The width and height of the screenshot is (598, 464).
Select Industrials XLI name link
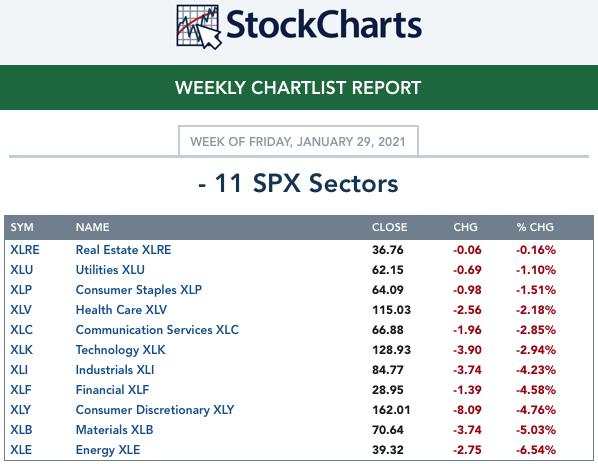pos(115,370)
